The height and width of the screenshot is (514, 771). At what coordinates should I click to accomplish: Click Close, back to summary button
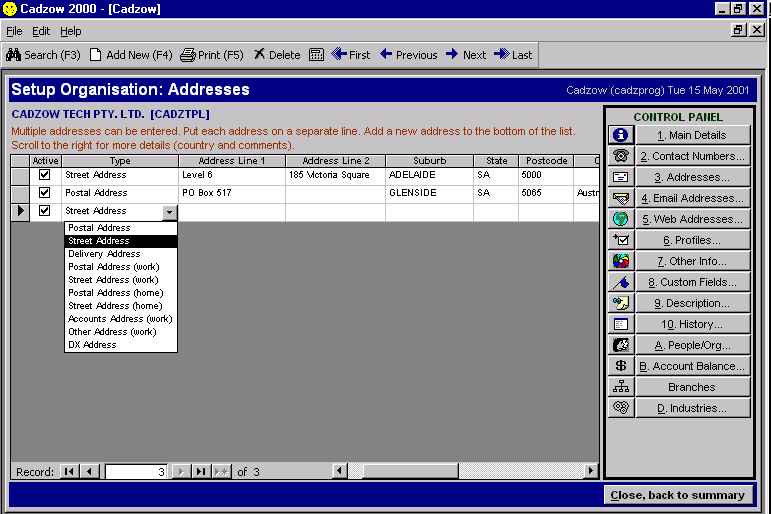coord(678,495)
